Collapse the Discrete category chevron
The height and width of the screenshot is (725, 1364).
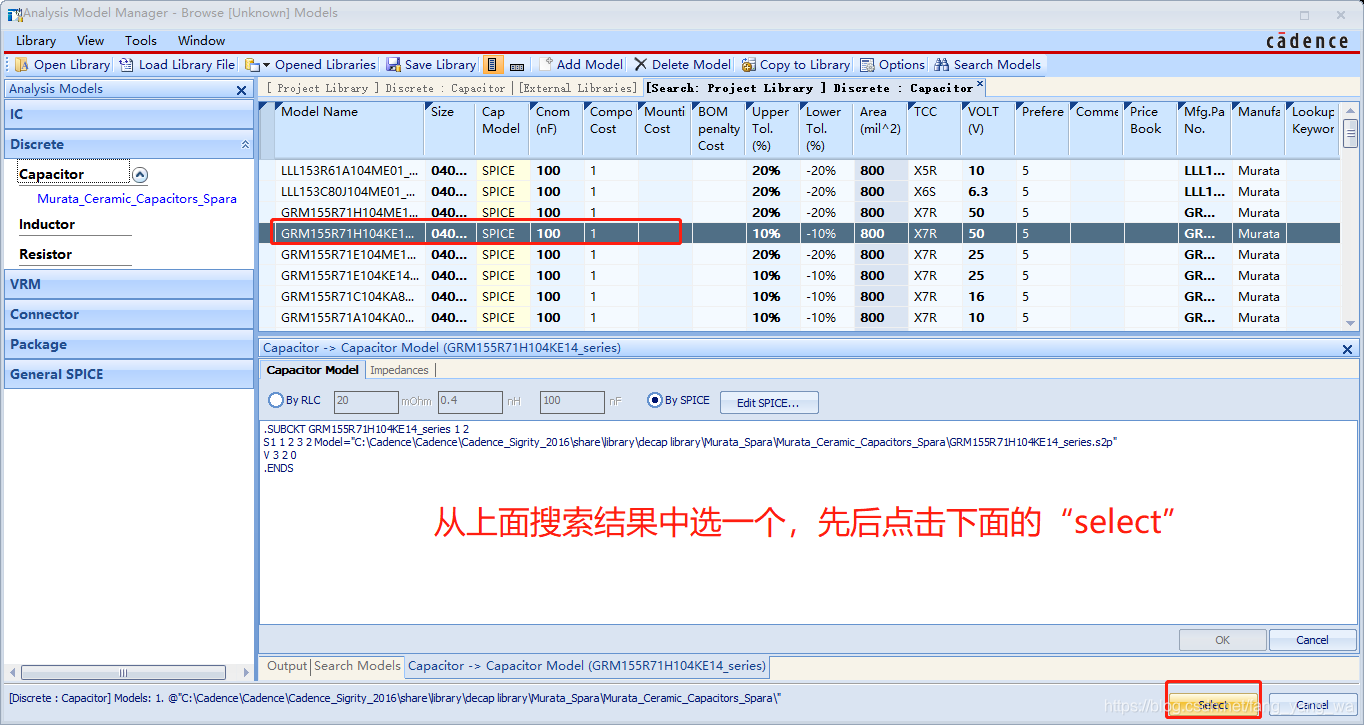(x=245, y=145)
